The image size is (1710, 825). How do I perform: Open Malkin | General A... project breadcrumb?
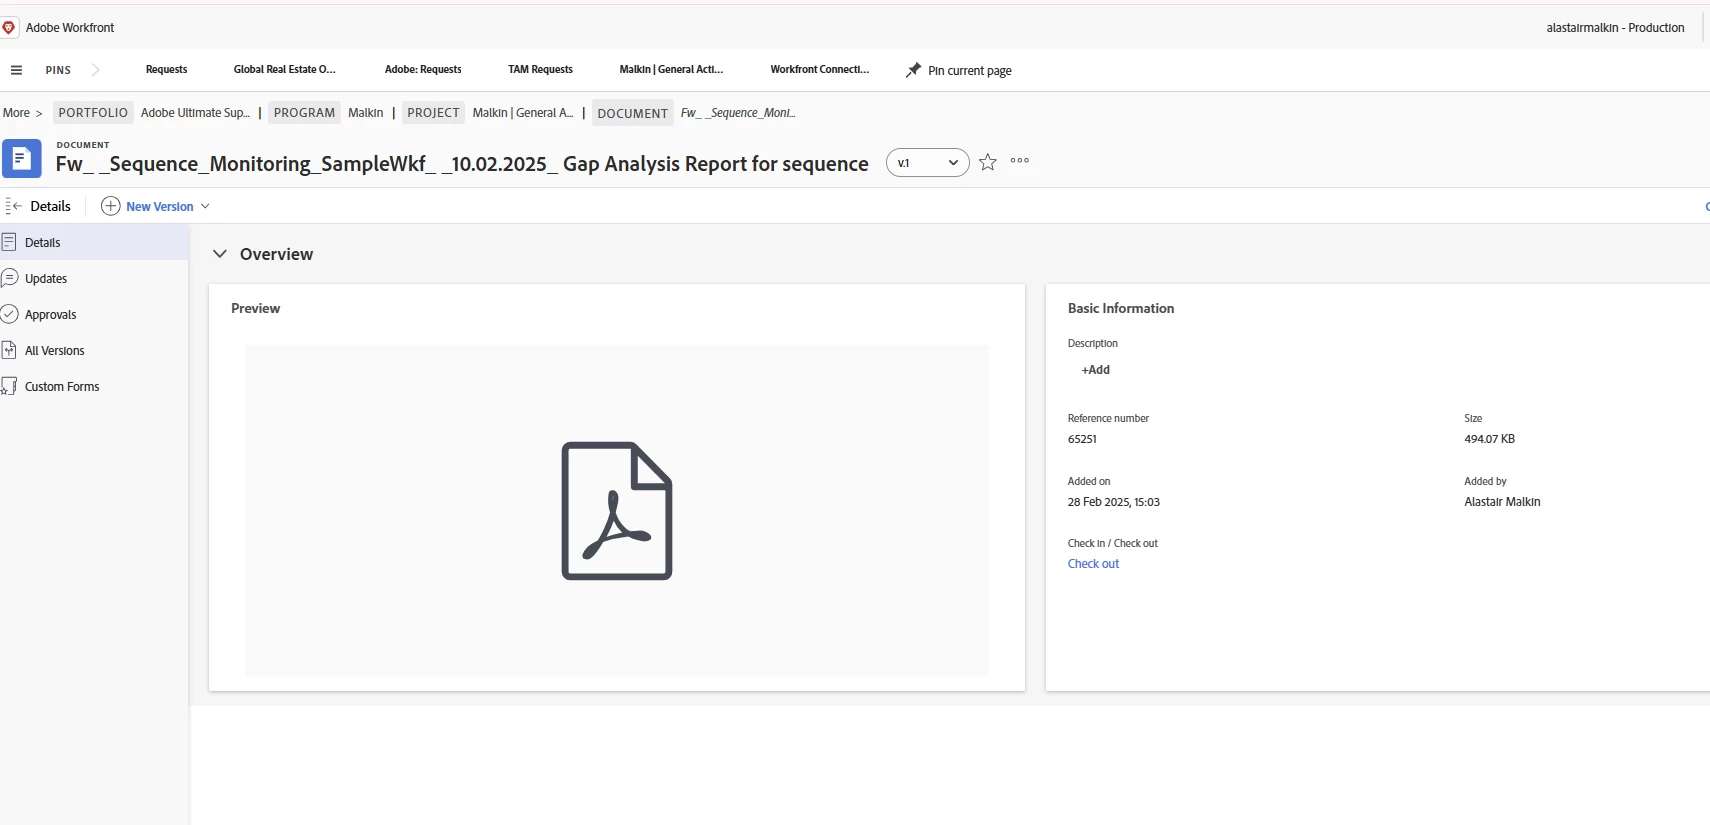523,113
